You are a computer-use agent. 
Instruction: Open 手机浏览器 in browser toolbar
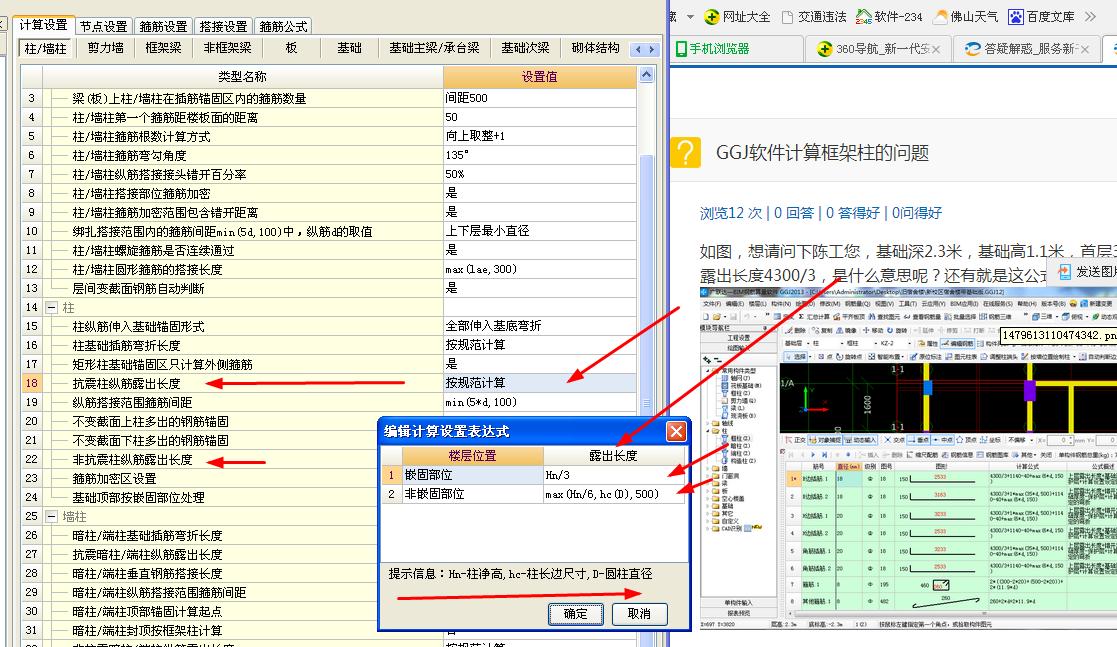pos(712,48)
